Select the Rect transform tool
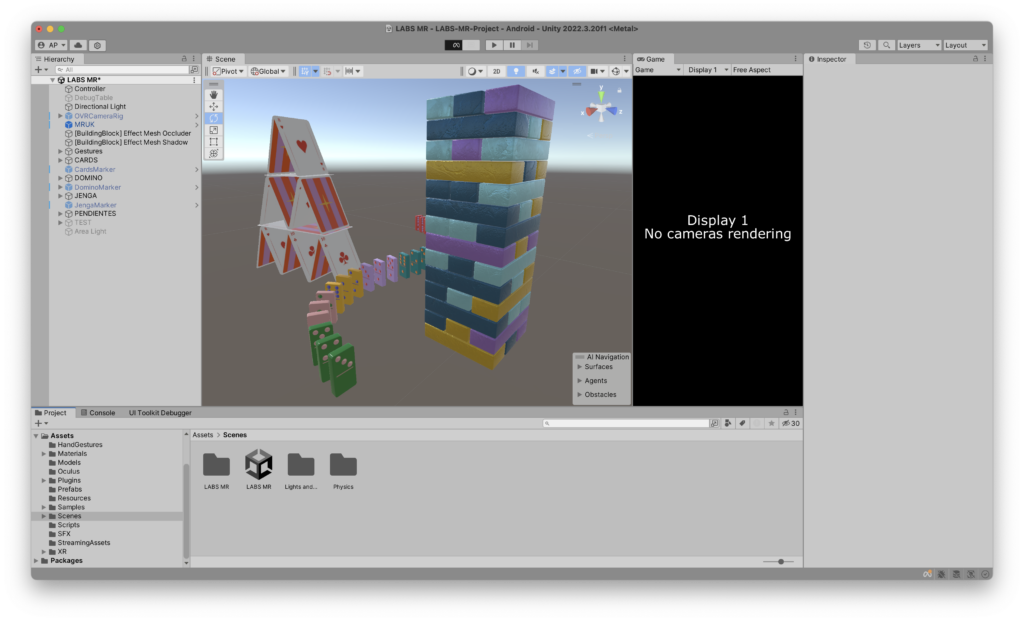 (214, 142)
